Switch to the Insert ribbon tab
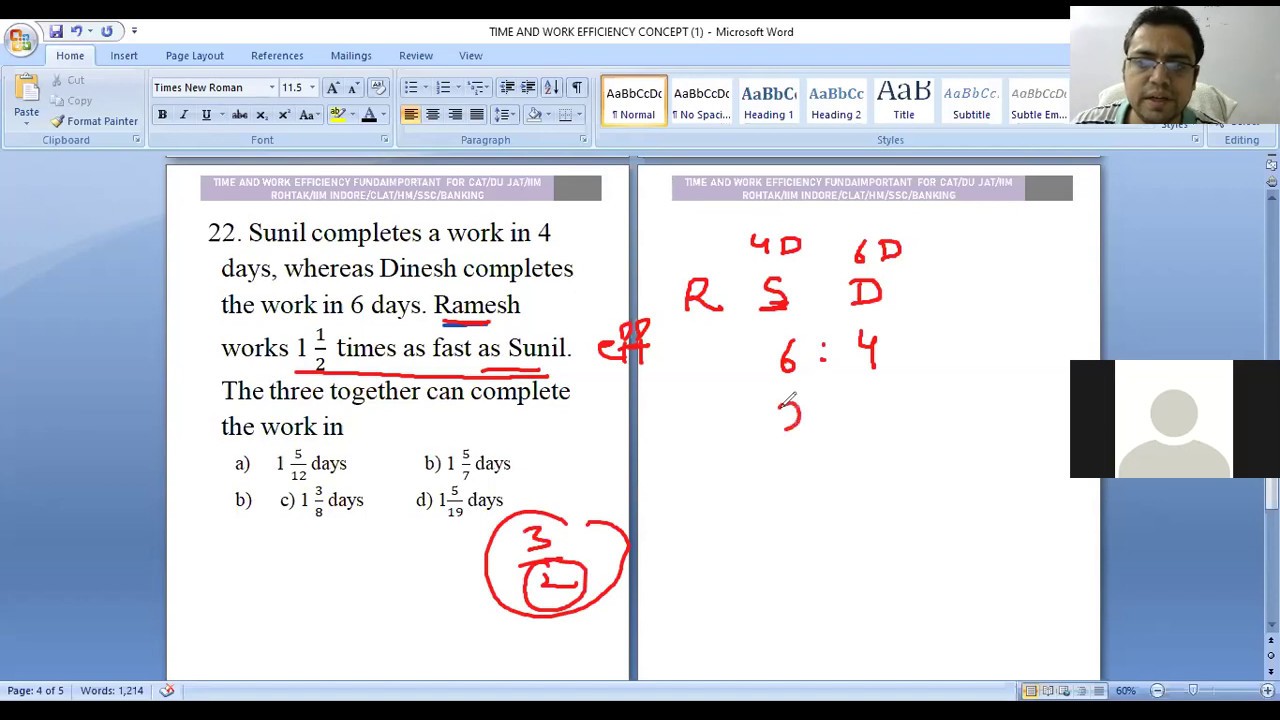The image size is (1280, 720). point(124,56)
